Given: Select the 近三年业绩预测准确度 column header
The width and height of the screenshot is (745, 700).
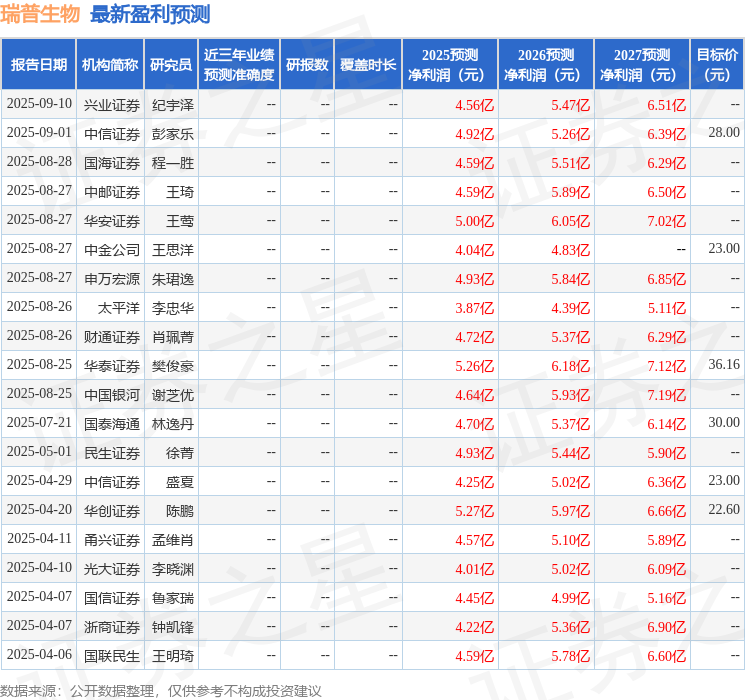Looking at the screenshot, I should point(239,65).
